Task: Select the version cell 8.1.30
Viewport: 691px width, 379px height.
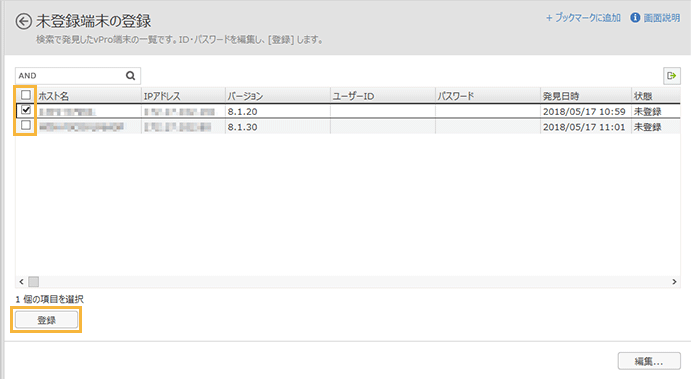Action: 278,127
